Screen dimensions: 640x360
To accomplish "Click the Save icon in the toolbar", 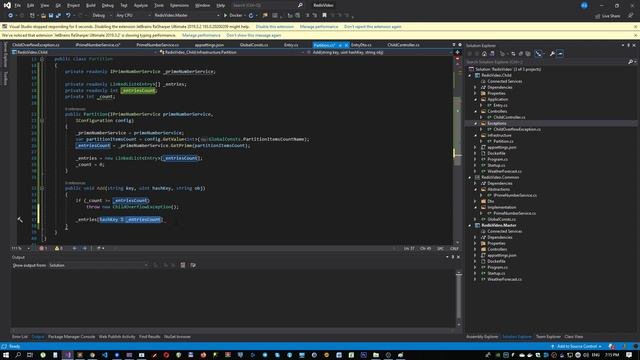I will pos(51,16).
